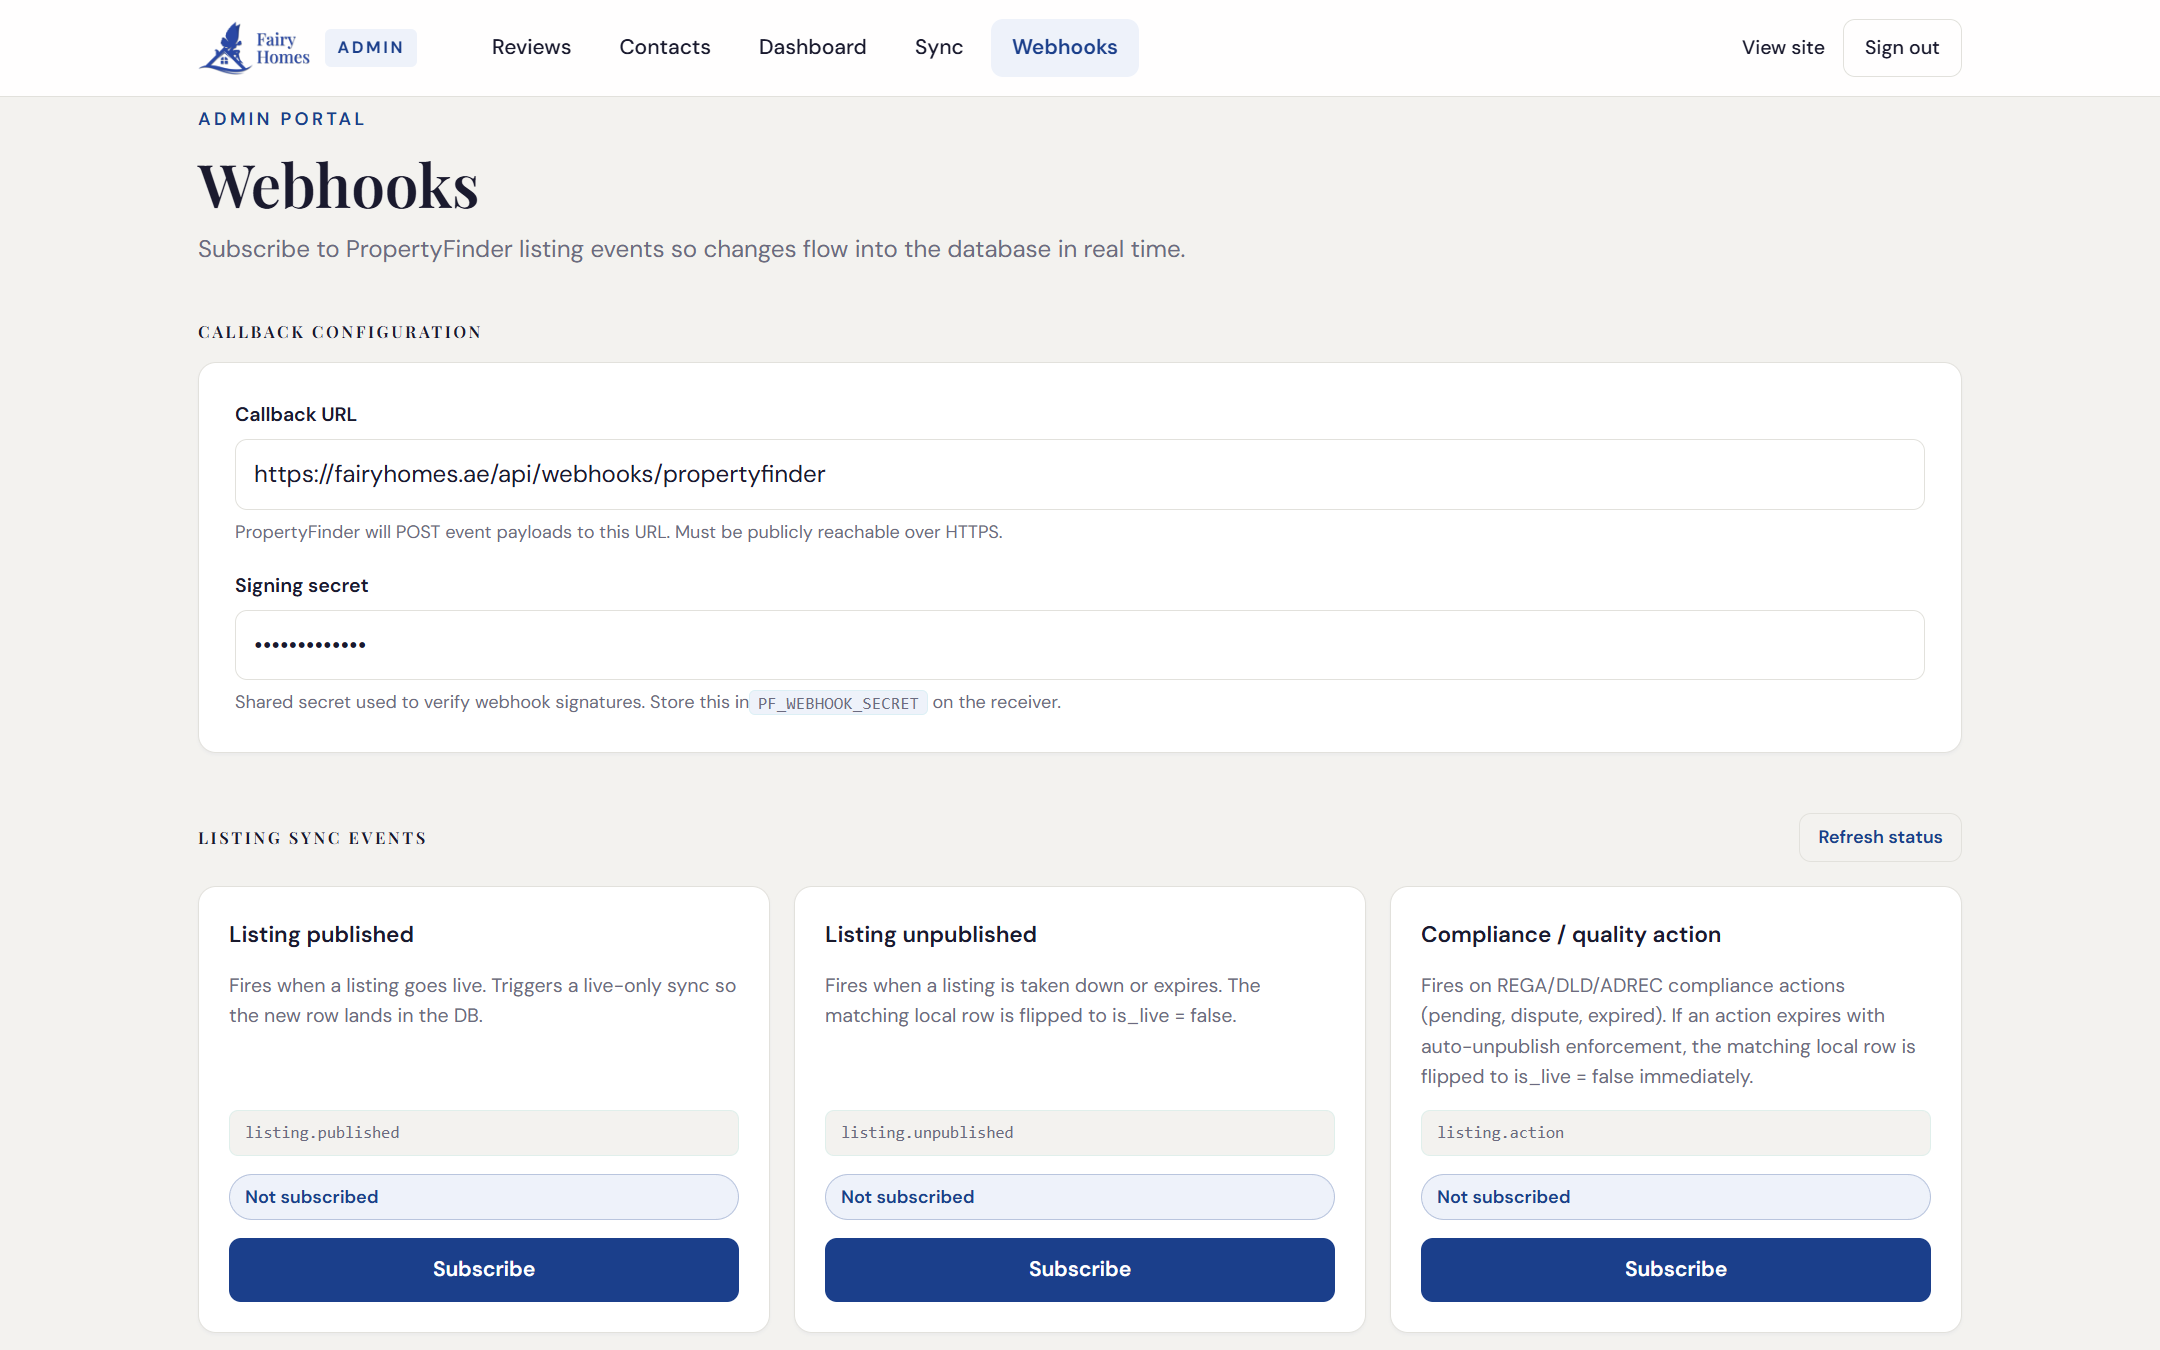Select the Webhooks nav tab
The height and width of the screenshot is (1350, 2160).
[1064, 47]
